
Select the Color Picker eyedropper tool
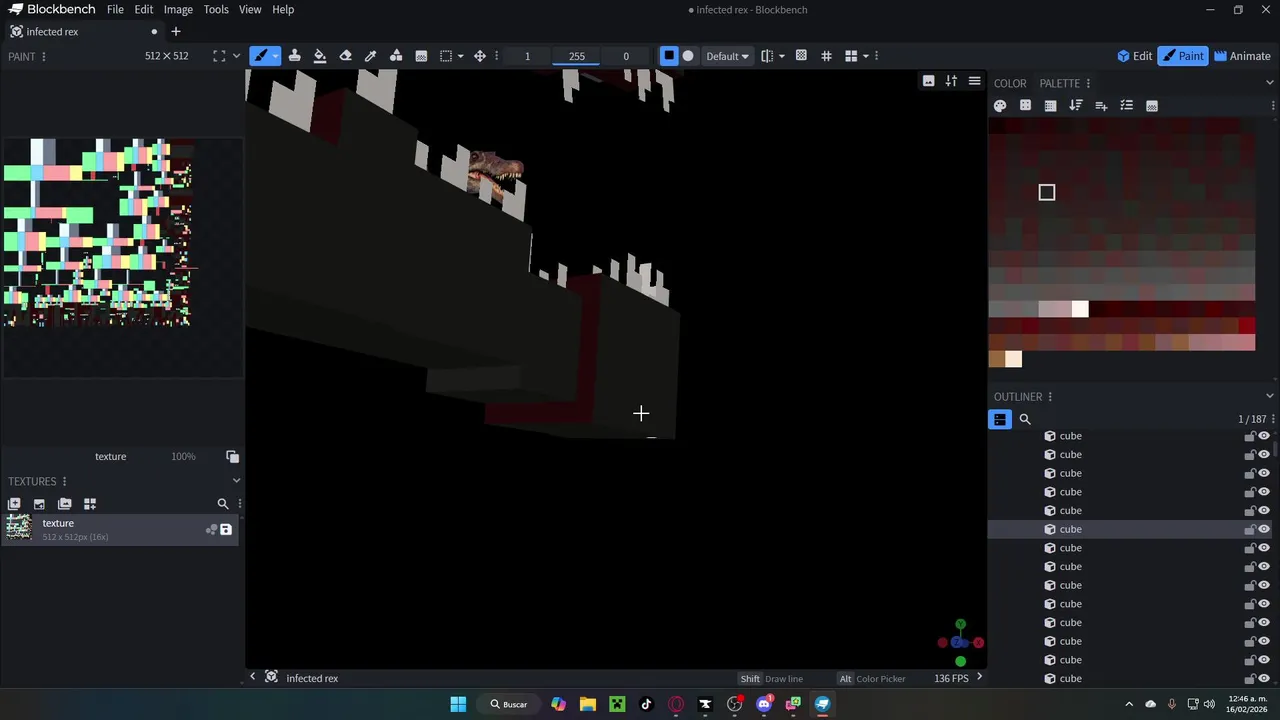pyautogui.click(x=370, y=56)
